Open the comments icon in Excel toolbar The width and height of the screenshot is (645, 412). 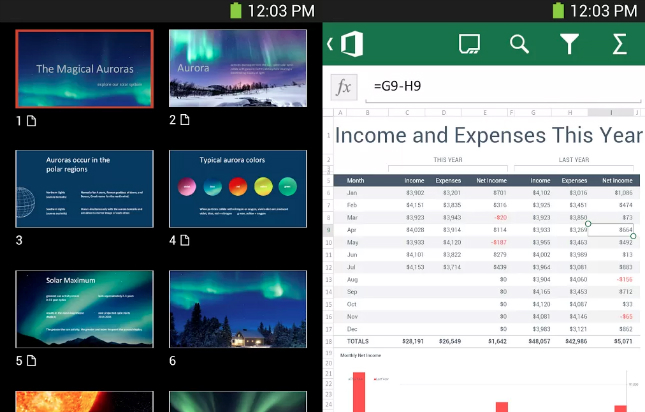[x=469, y=44]
